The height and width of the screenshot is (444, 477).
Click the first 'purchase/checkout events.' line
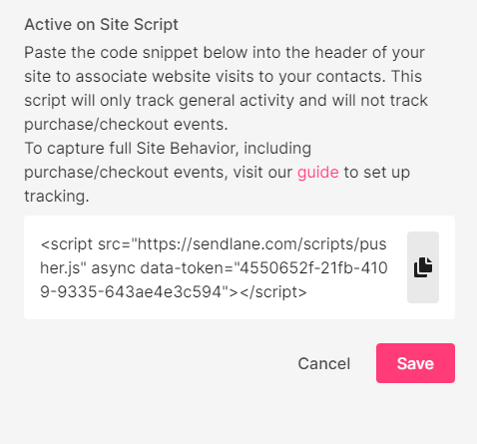click(126, 124)
